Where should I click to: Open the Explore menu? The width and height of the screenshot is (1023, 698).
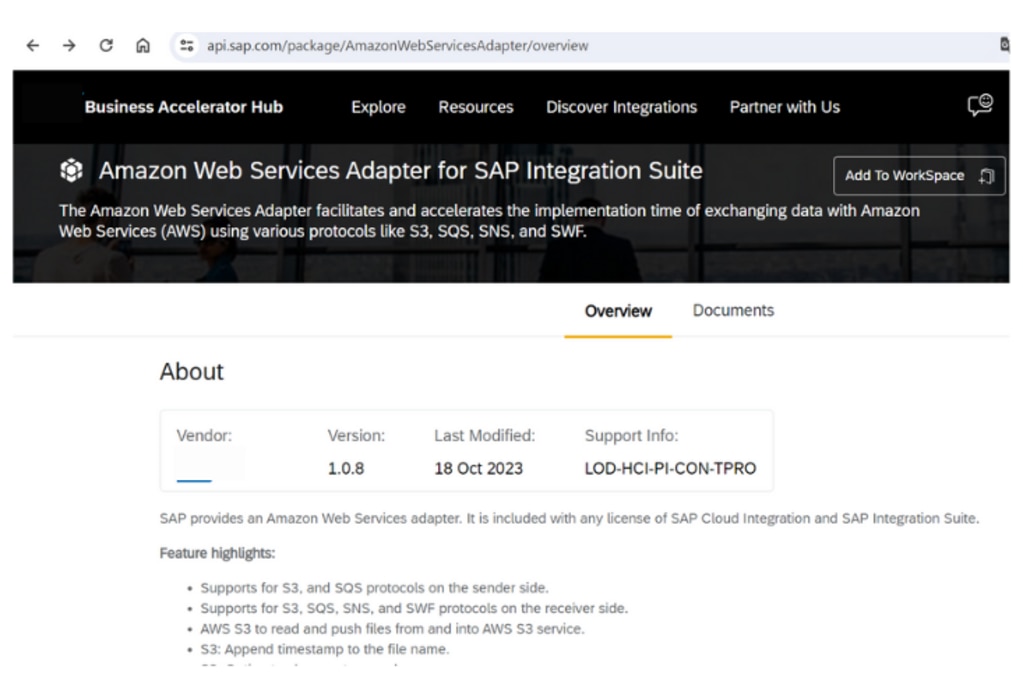coord(378,107)
